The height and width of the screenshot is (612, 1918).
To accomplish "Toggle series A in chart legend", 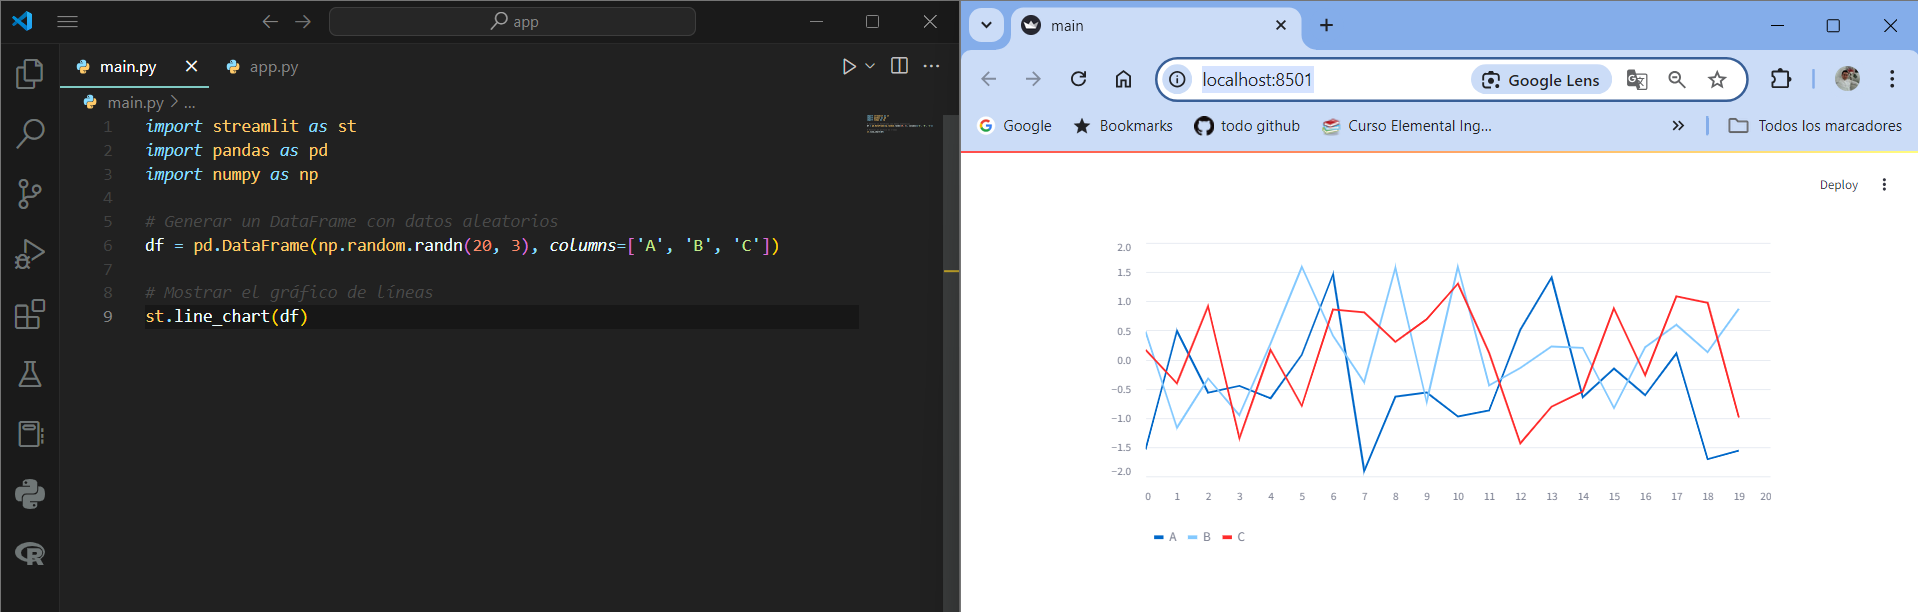I will point(1165,537).
